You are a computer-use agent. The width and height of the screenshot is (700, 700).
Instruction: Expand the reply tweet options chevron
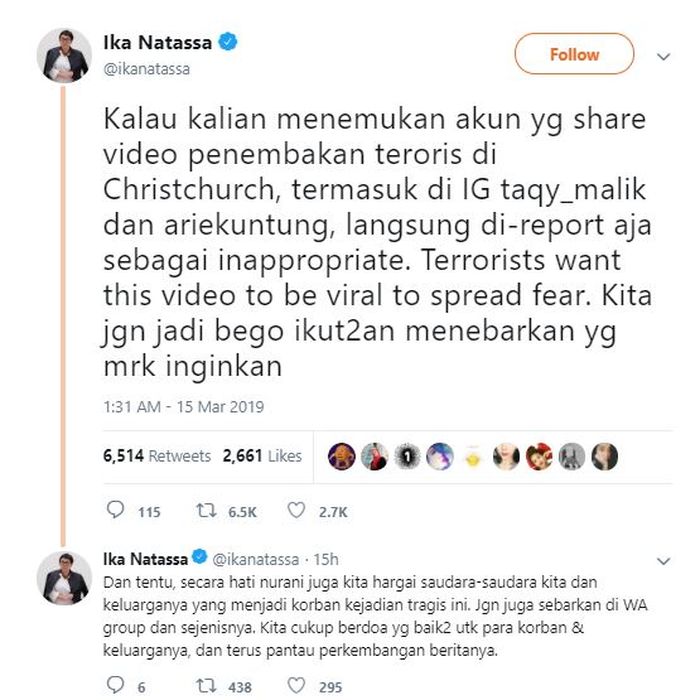coord(663,561)
